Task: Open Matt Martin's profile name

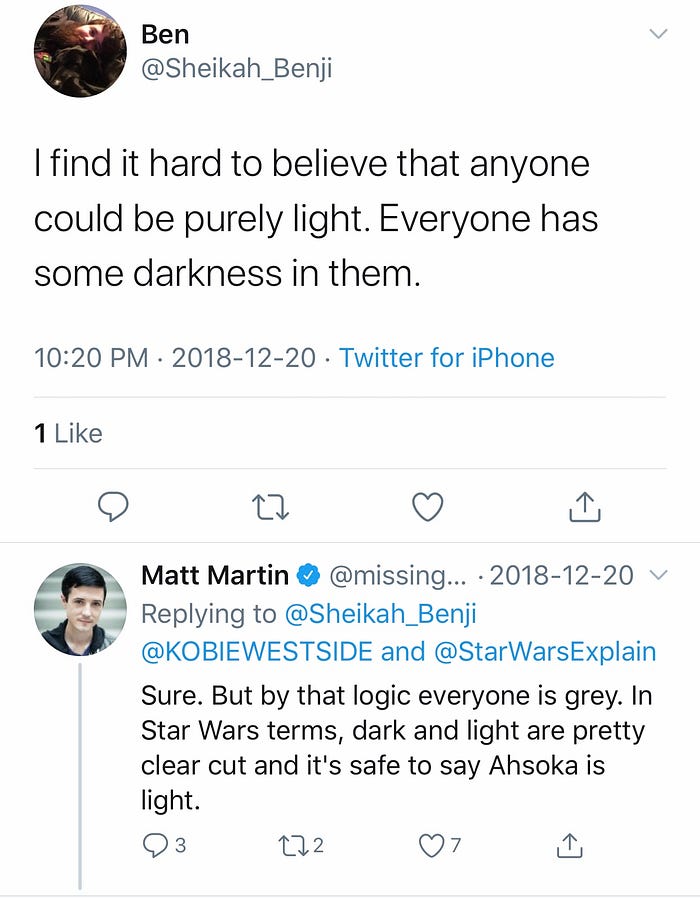Action: (x=215, y=575)
